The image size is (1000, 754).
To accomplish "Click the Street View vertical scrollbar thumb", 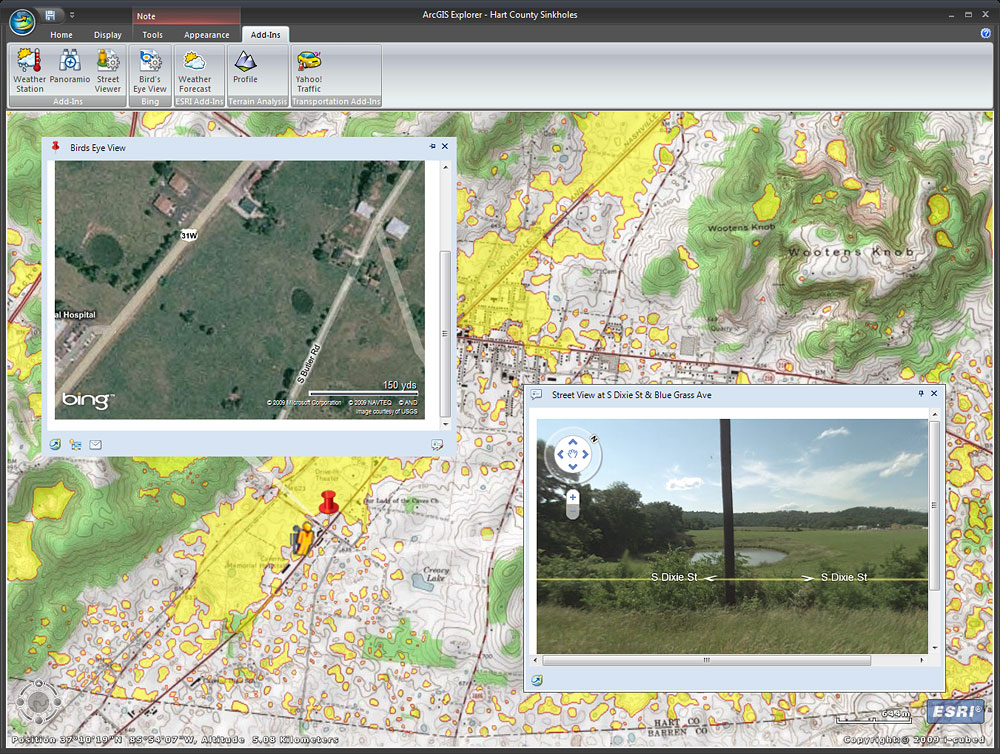I will coord(934,505).
